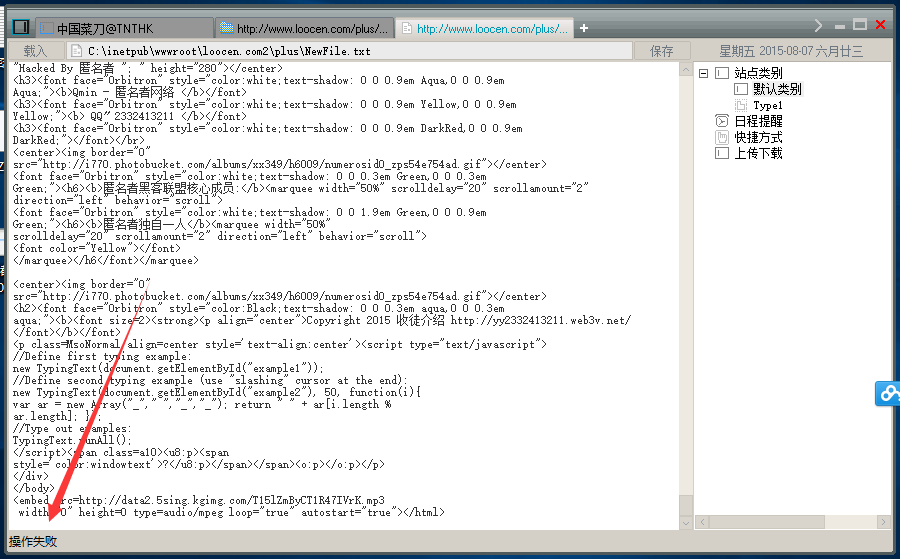Maximize the 中国菜刀 window
Image resolution: width=900 pixels, height=559 pixels.
[x=860, y=25]
